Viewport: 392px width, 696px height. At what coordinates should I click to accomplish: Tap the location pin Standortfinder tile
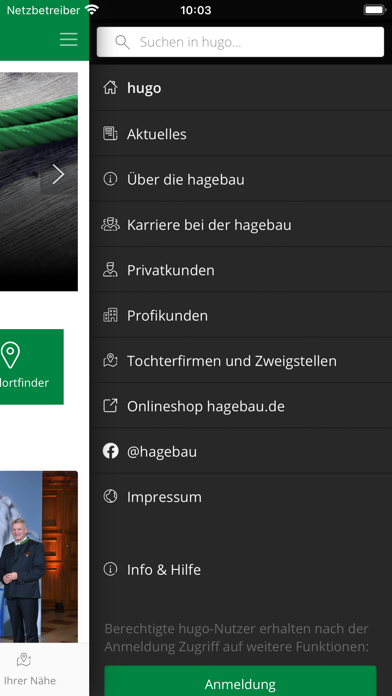(31, 367)
